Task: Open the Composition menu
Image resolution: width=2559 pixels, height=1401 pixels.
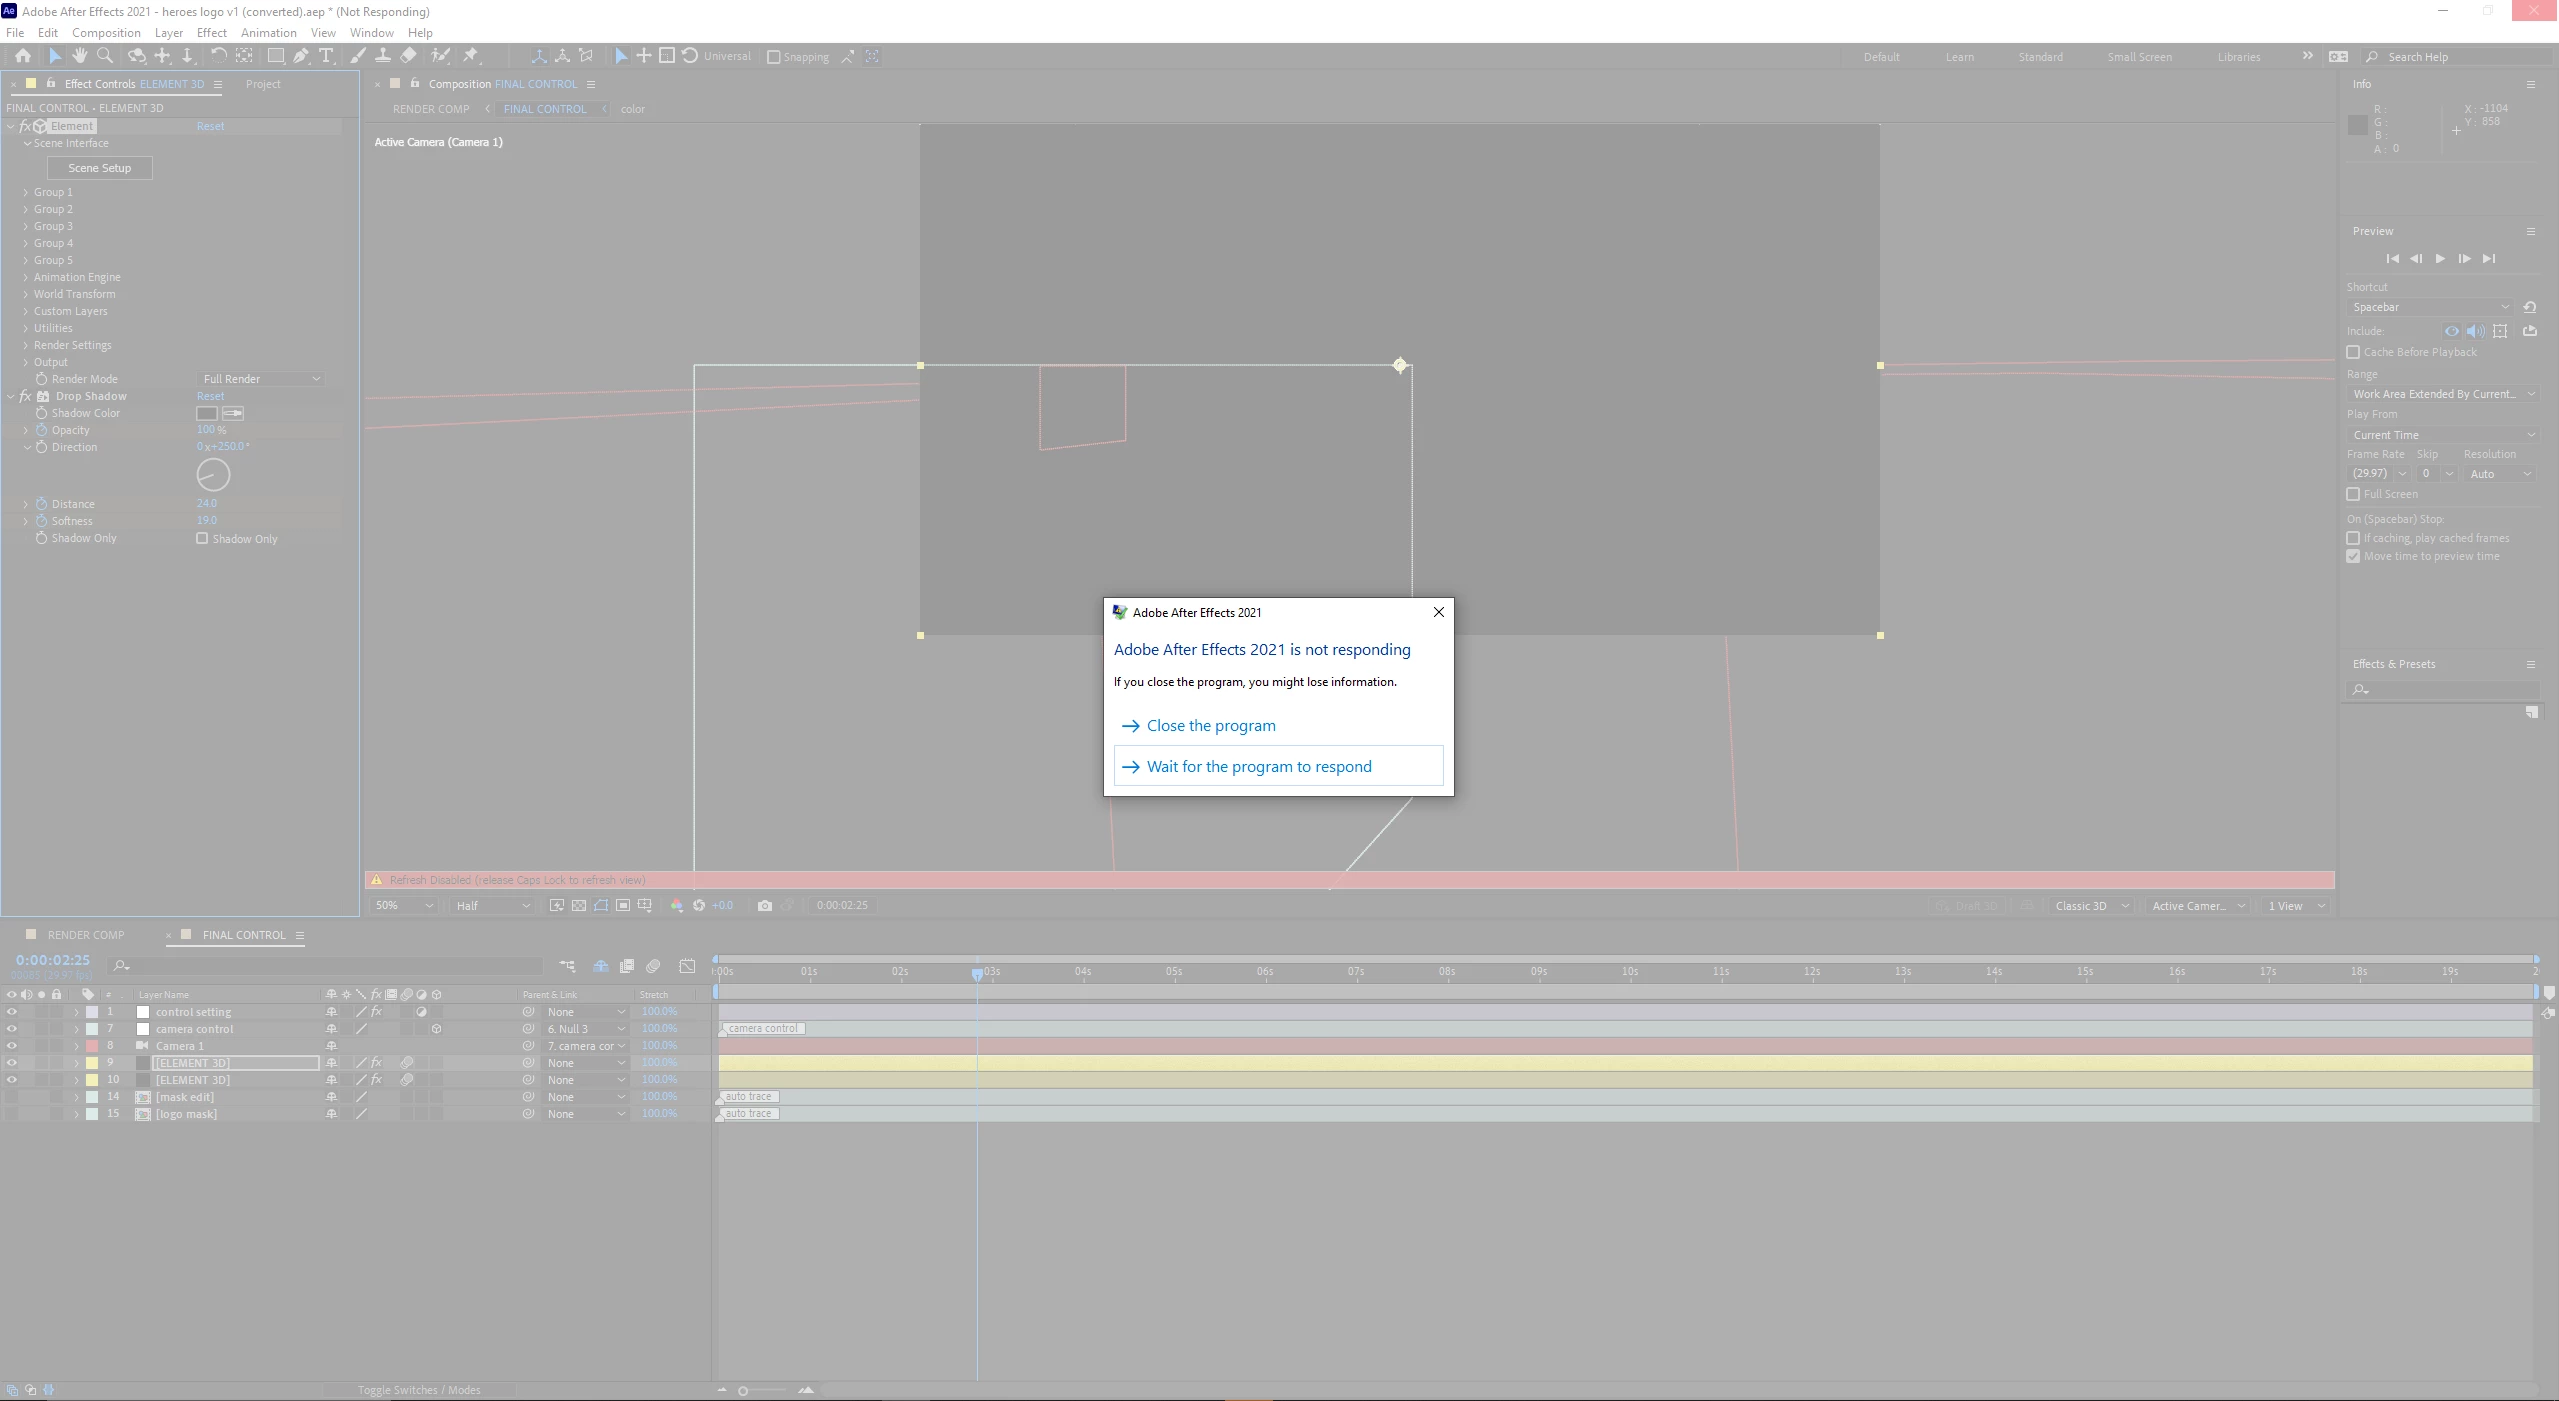Action: (x=106, y=33)
